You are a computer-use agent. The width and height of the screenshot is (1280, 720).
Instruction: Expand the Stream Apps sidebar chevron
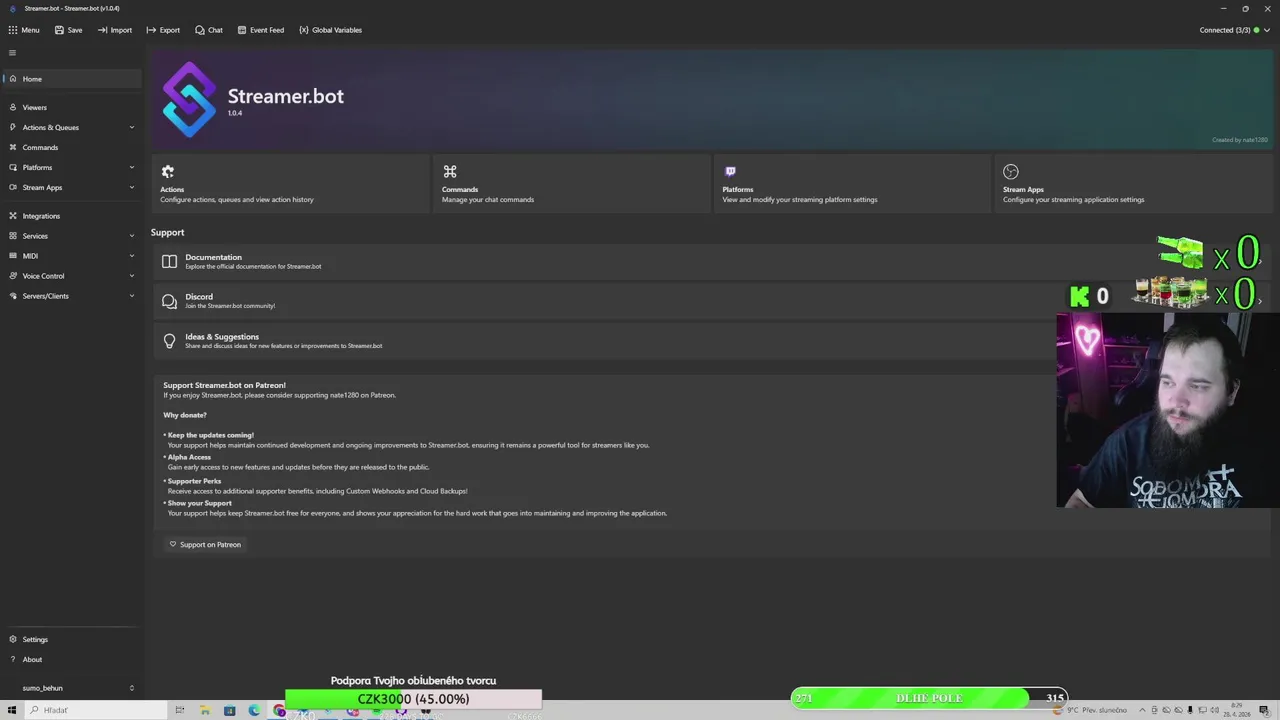pyautogui.click(x=131, y=187)
